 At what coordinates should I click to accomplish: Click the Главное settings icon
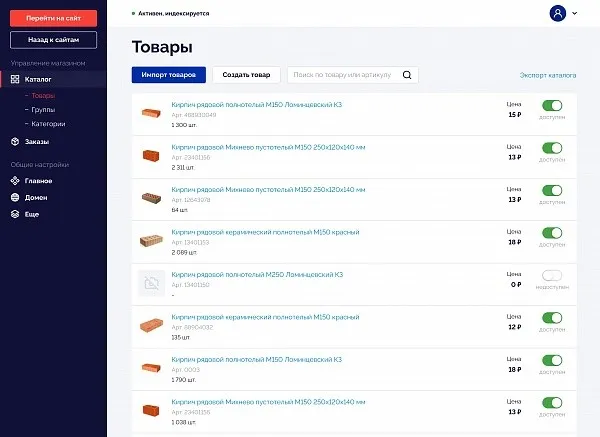15,181
